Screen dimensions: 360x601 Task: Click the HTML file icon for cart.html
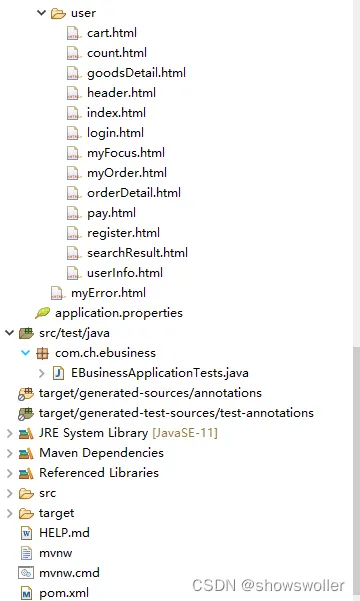74,33
